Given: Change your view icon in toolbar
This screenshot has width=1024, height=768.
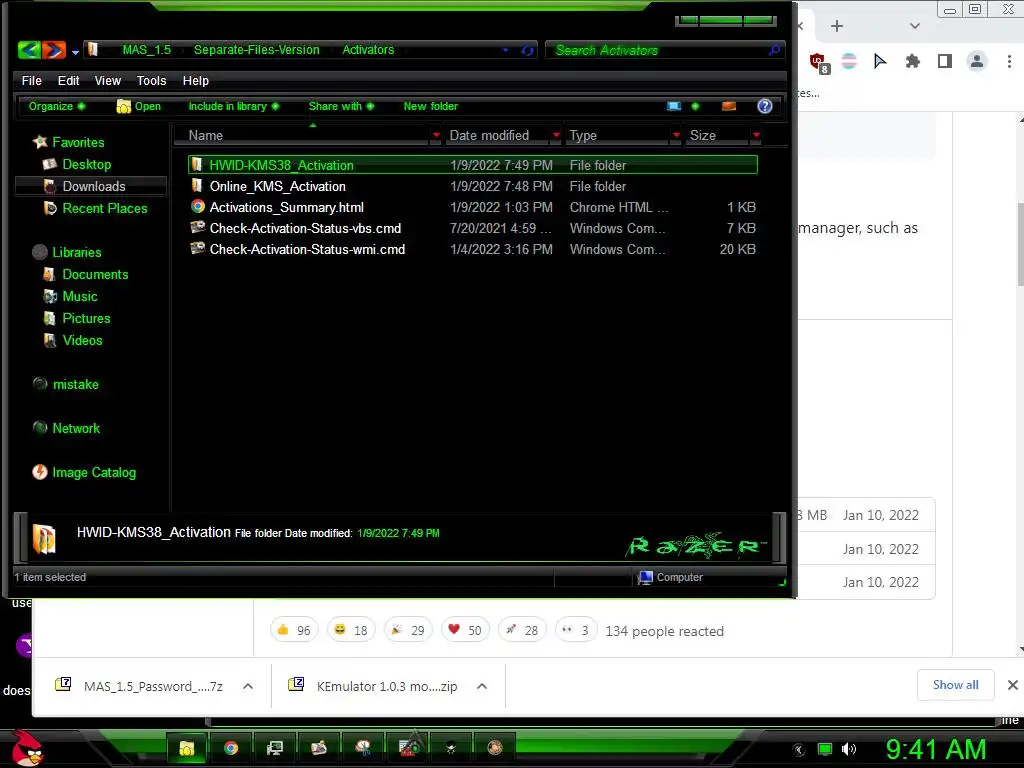Looking at the screenshot, I should tap(674, 106).
